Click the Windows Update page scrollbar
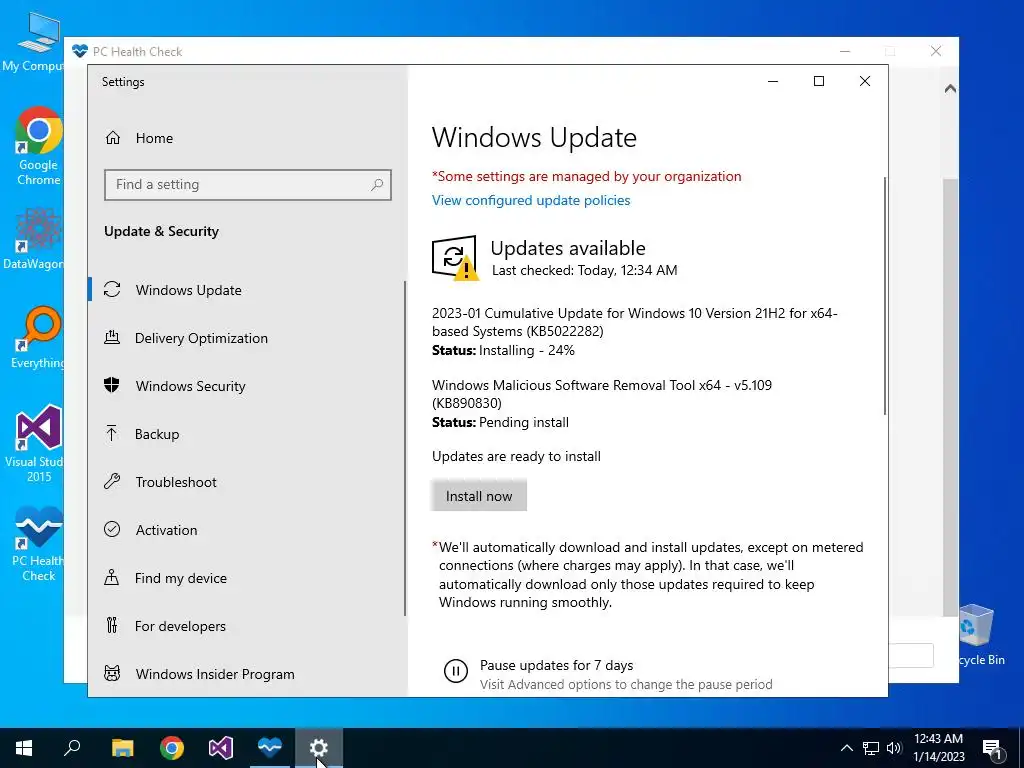The image size is (1024, 768). (x=885, y=295)
